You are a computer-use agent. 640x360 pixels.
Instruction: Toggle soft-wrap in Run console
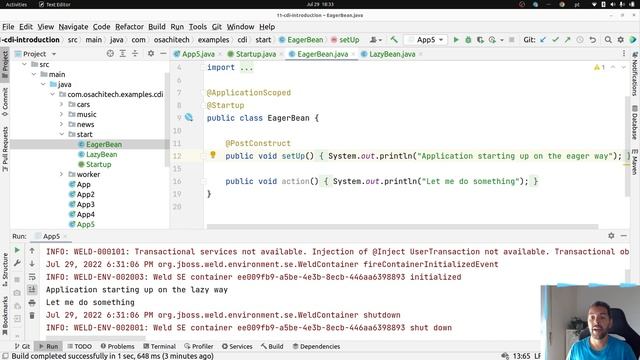[32, 277]
